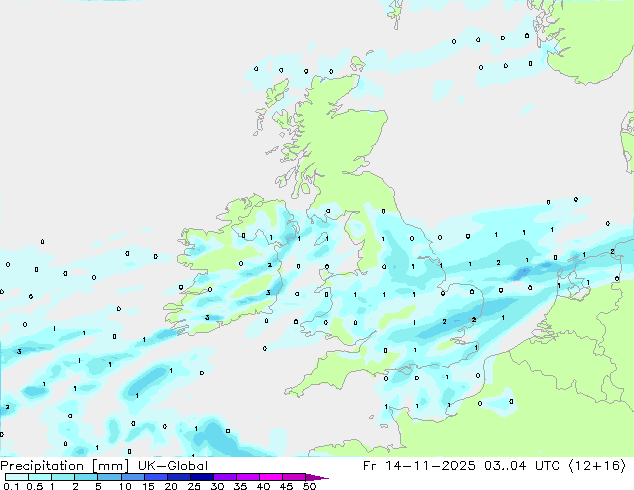Click the 45–50 mm legend color swatch
Viewport: 634px width, 490px height.
(294, 477)
